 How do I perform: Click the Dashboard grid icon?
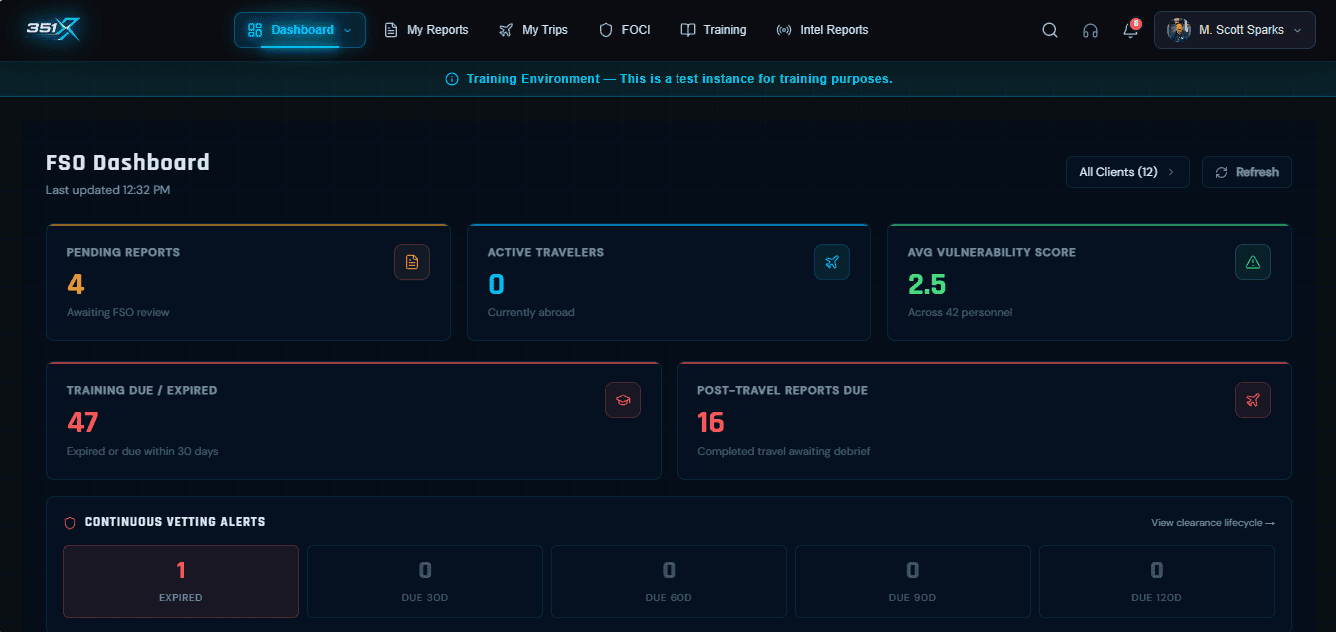point(255,30)
